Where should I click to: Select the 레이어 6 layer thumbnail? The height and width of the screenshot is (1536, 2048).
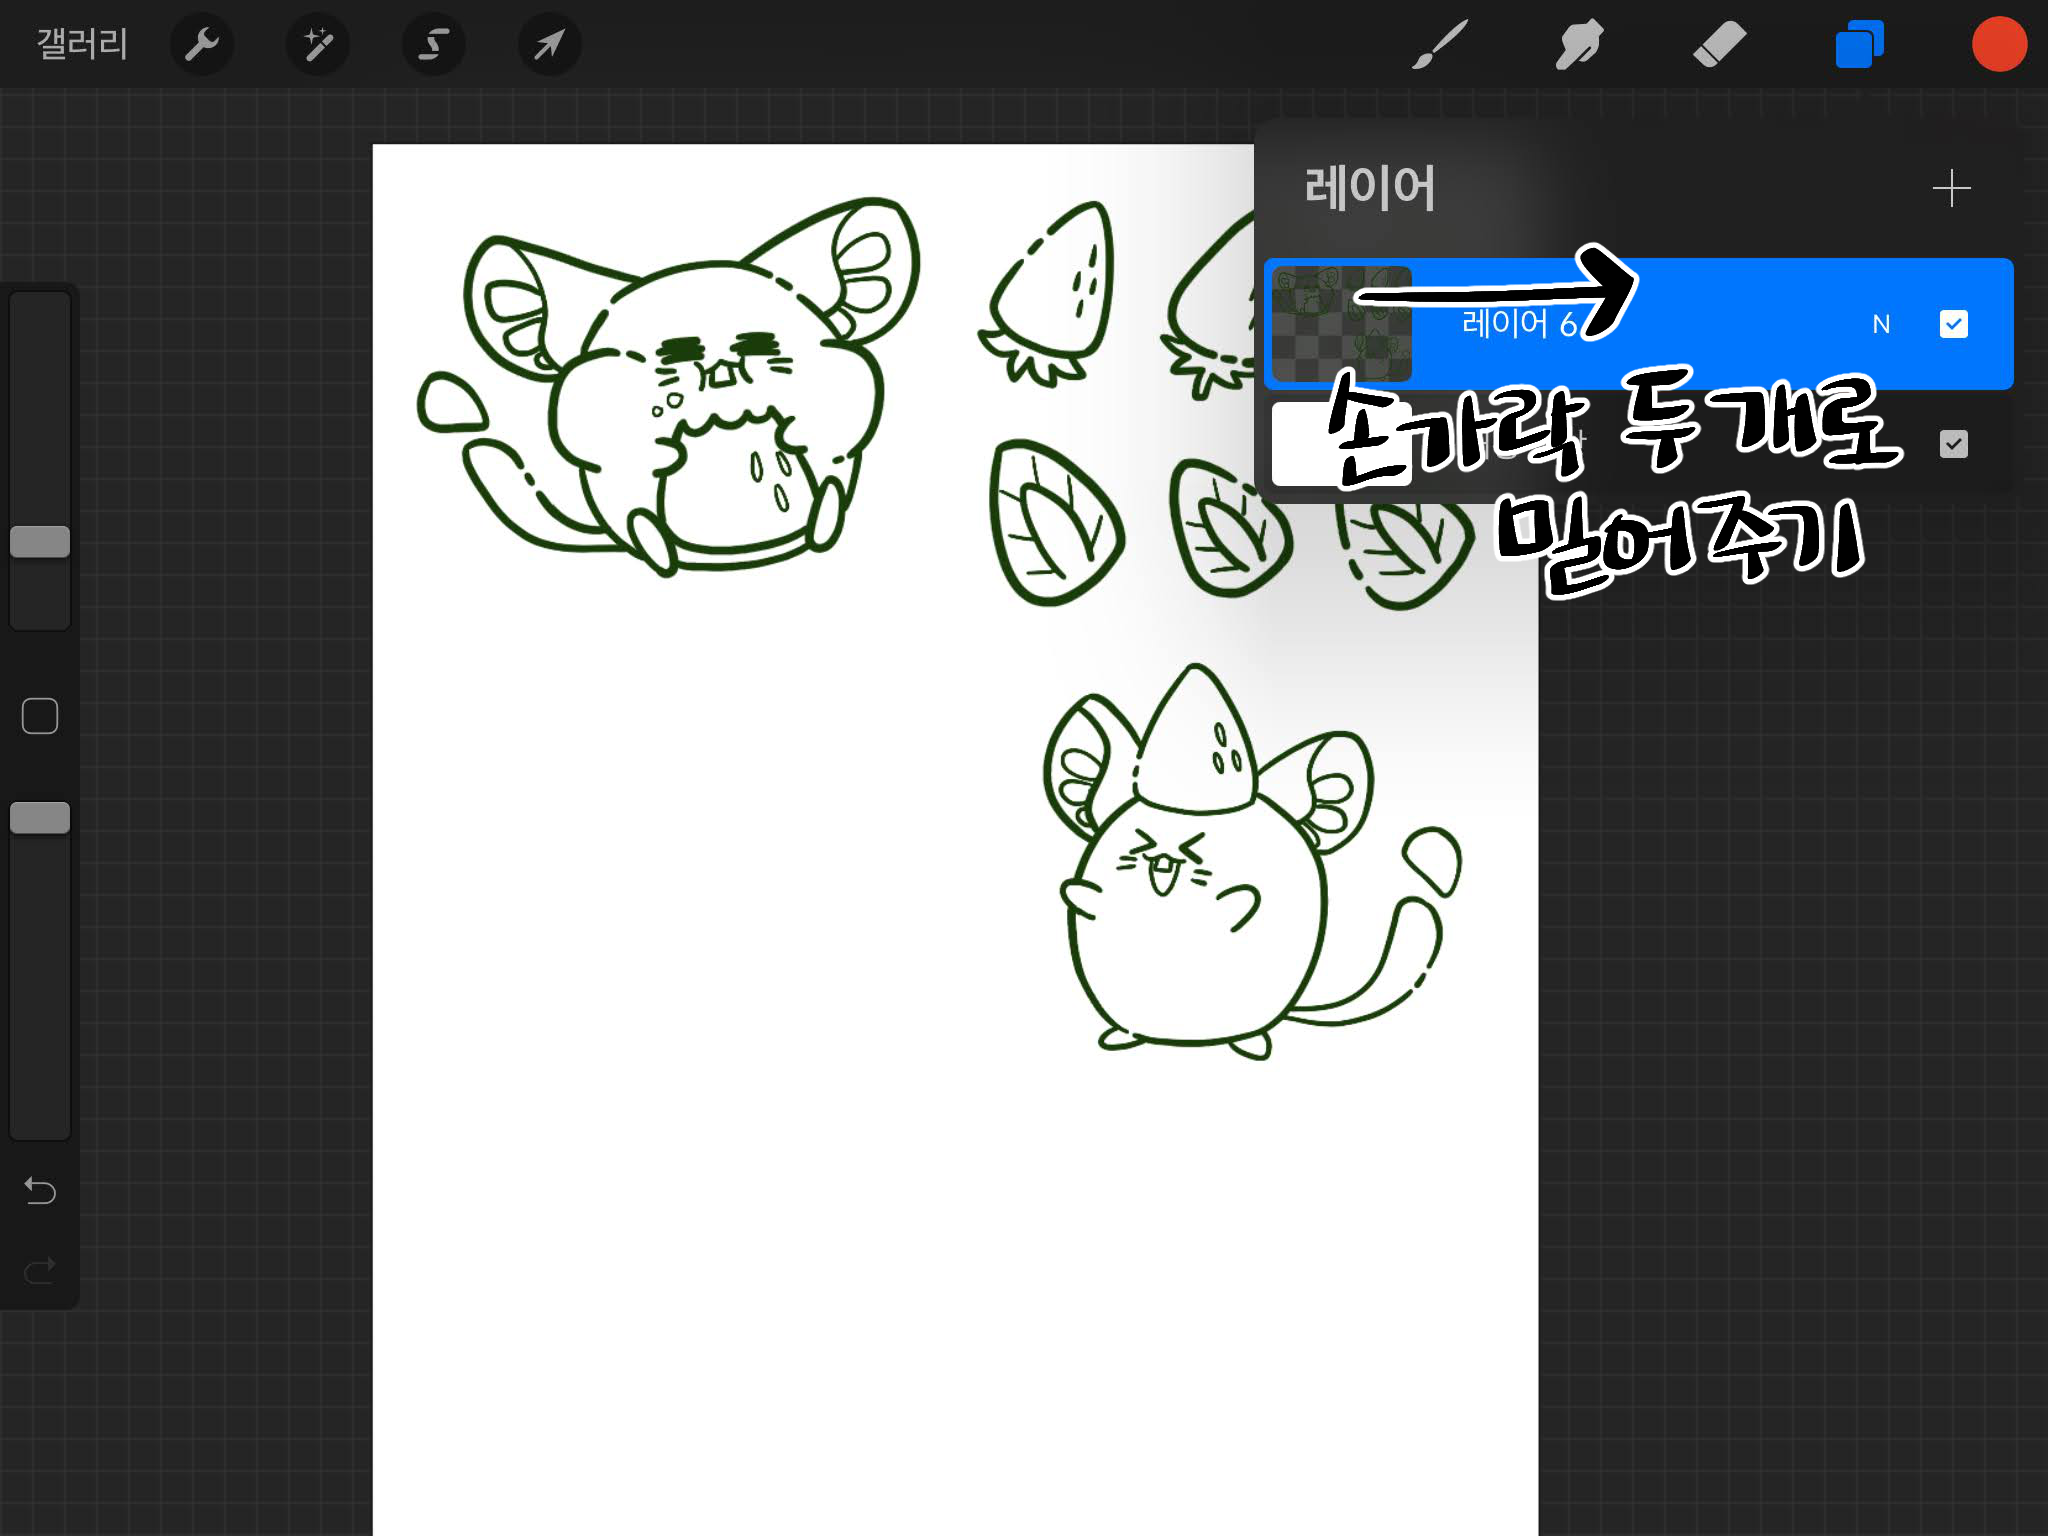click(1341, 324)
